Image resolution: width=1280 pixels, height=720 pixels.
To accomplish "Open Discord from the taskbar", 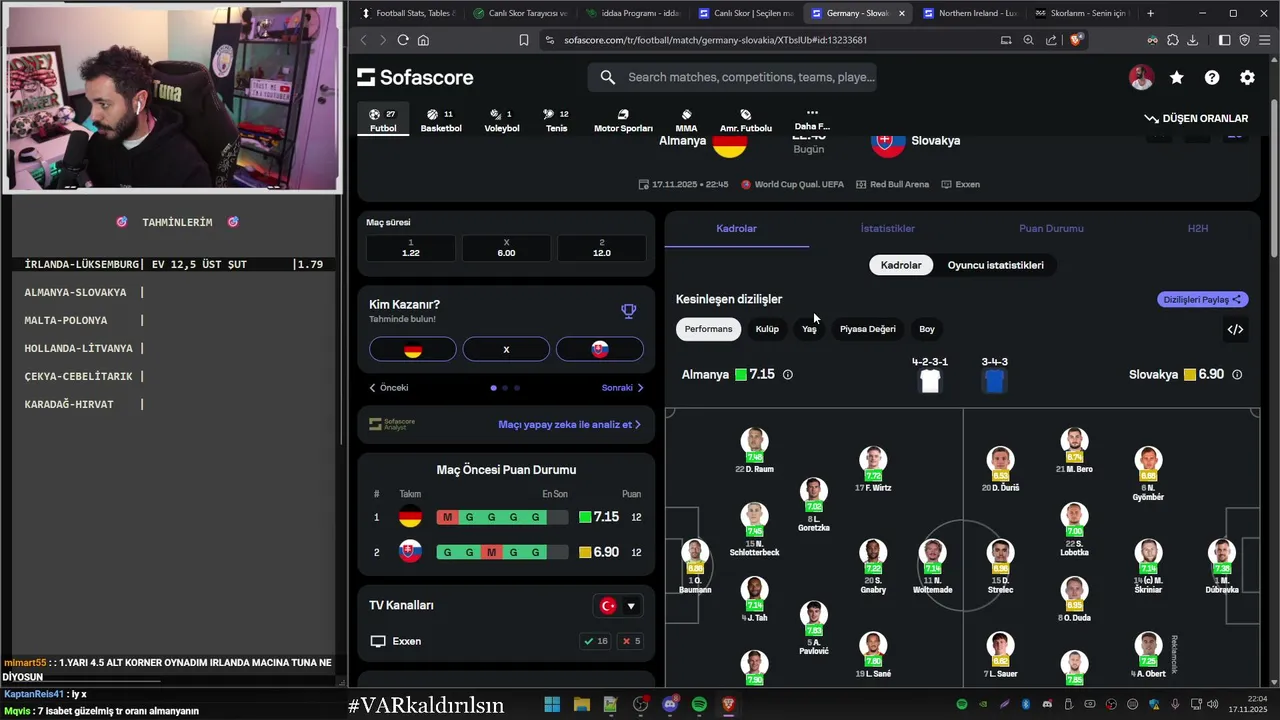I will coord(670,705).
